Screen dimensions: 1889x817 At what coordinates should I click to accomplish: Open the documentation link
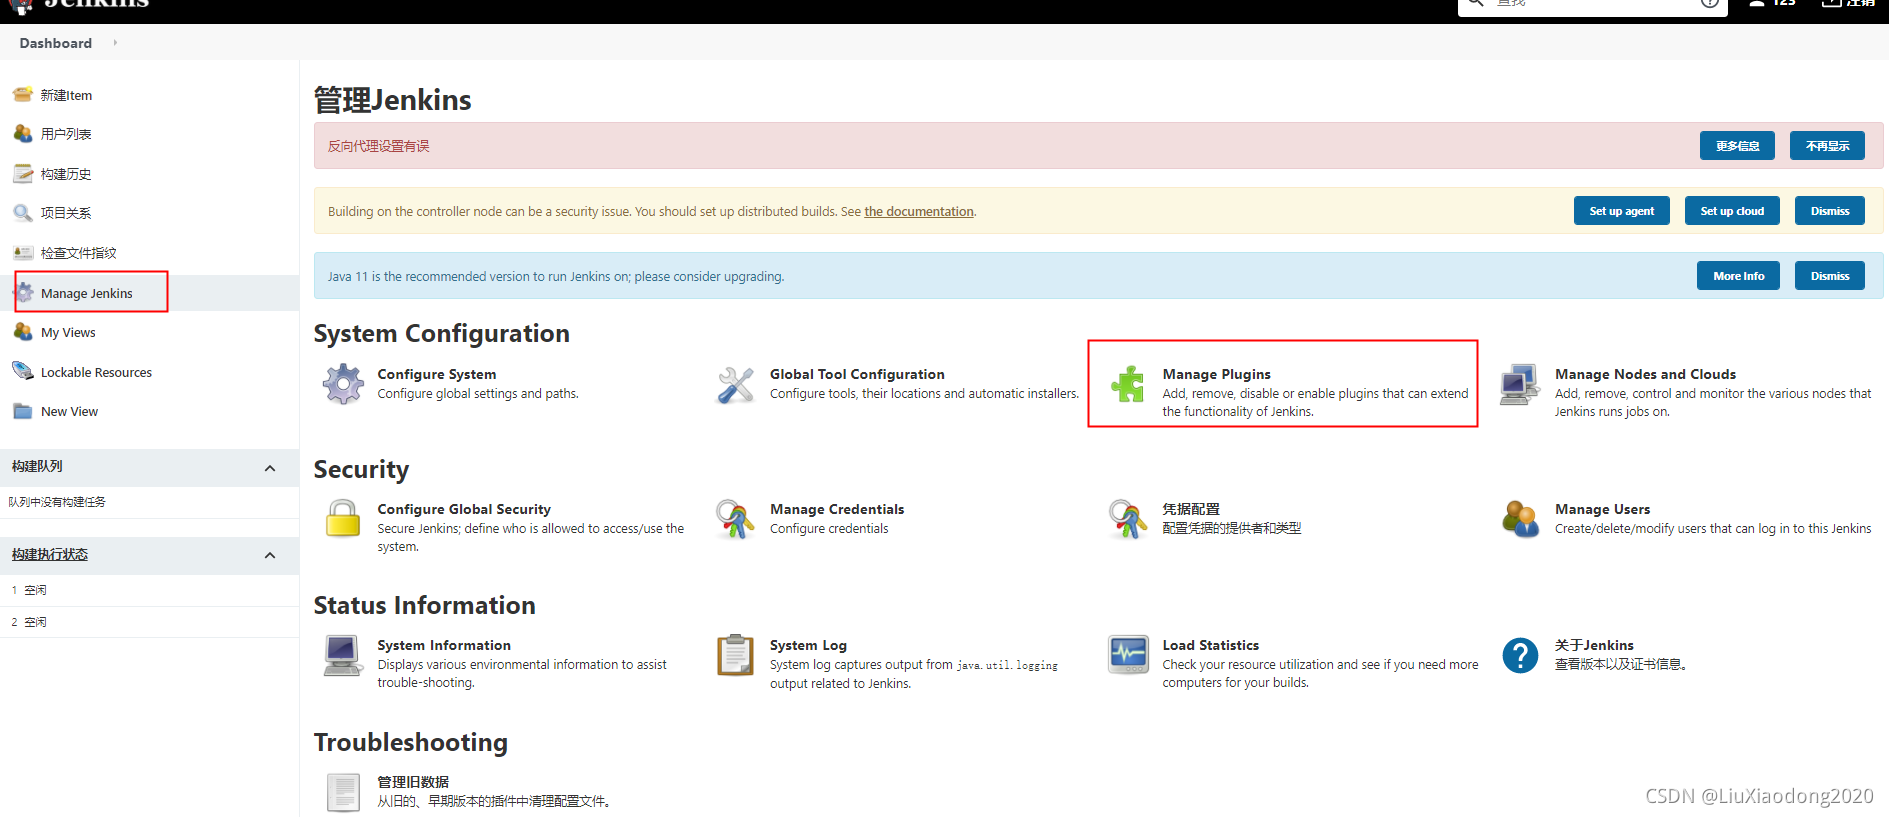click(919, 211)
